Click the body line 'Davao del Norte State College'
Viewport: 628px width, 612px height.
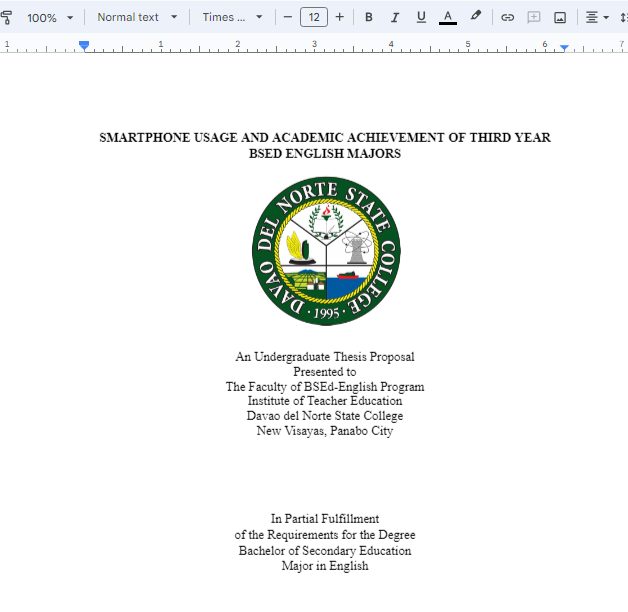[x=325, y=416]
